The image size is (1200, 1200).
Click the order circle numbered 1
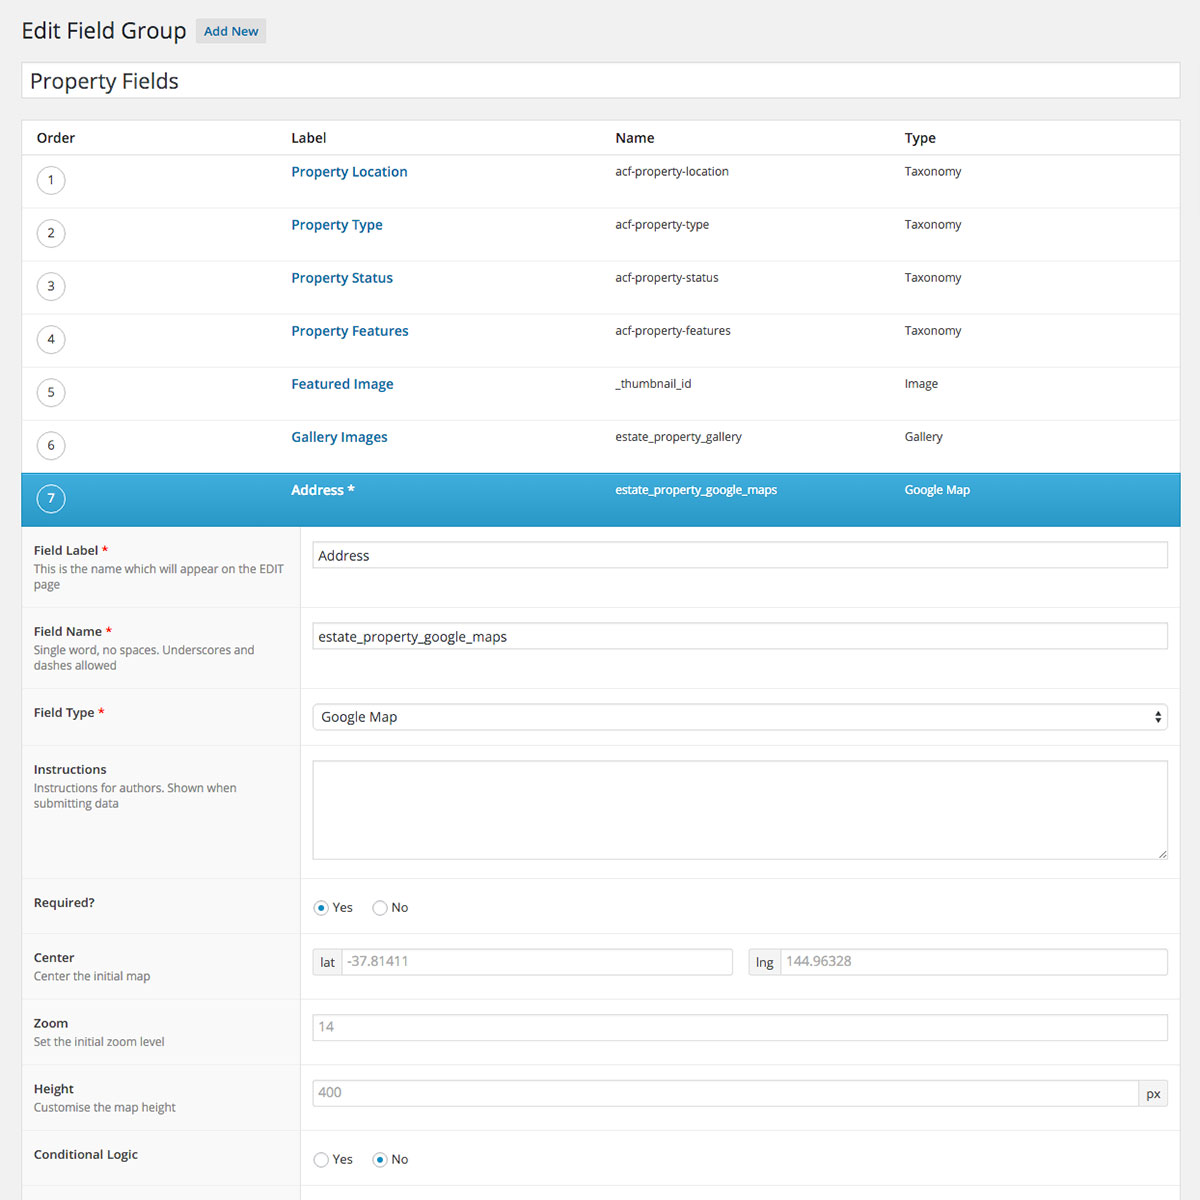tap(51, 181)
